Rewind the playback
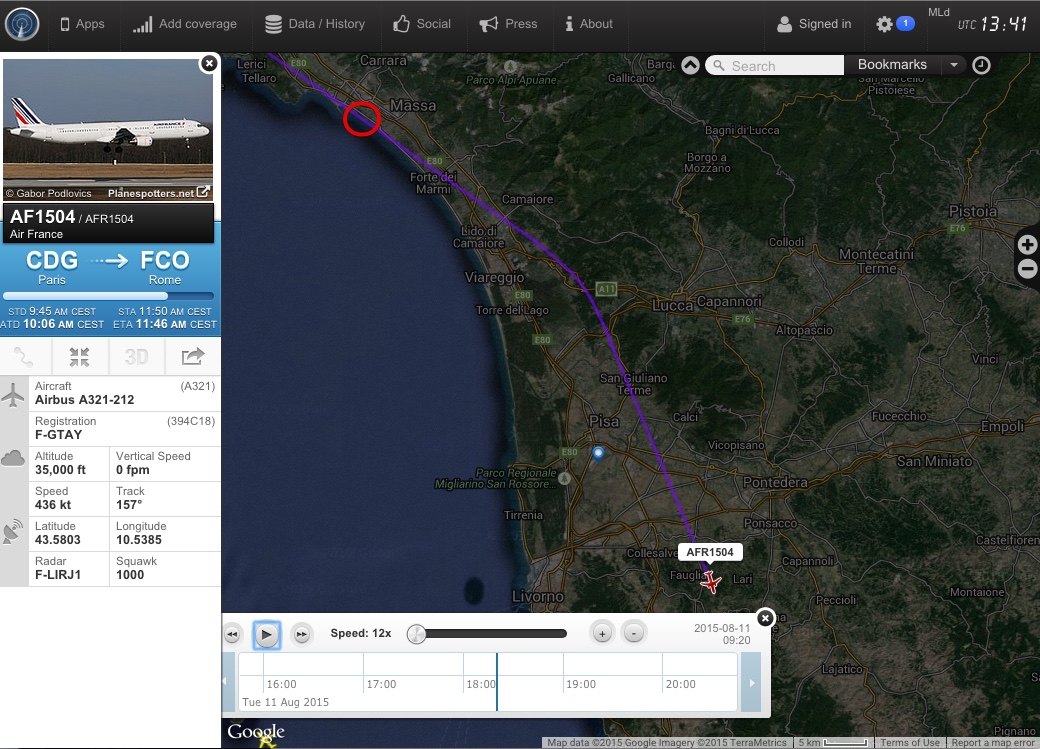Image resolution: width=1040 pixels, height=749 pixels. [232, 634]
